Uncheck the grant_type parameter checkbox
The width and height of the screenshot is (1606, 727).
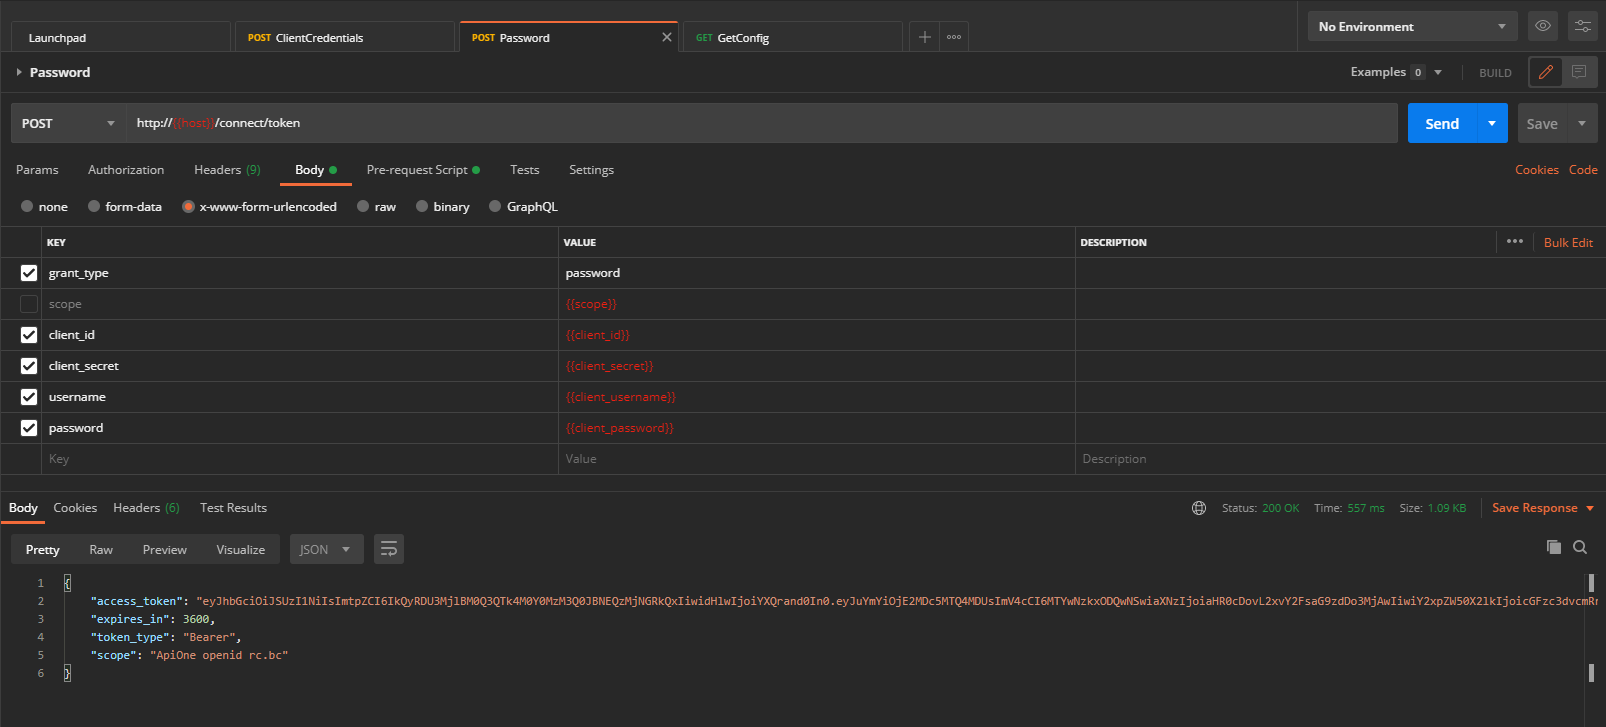(29, 273)
